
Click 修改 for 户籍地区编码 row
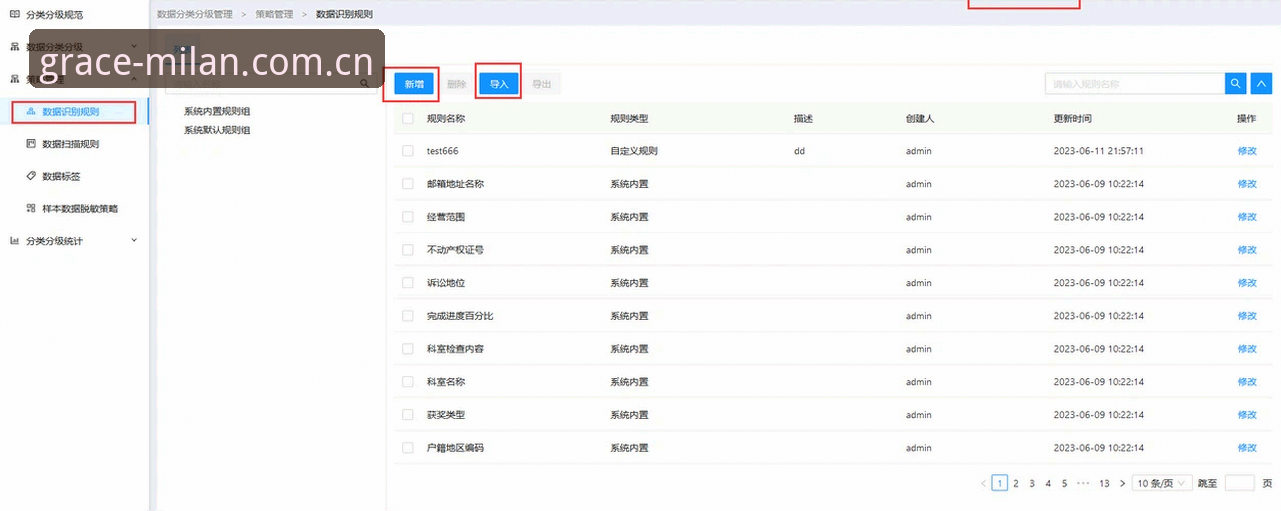pyautogui.click(x=1247, y=448)
